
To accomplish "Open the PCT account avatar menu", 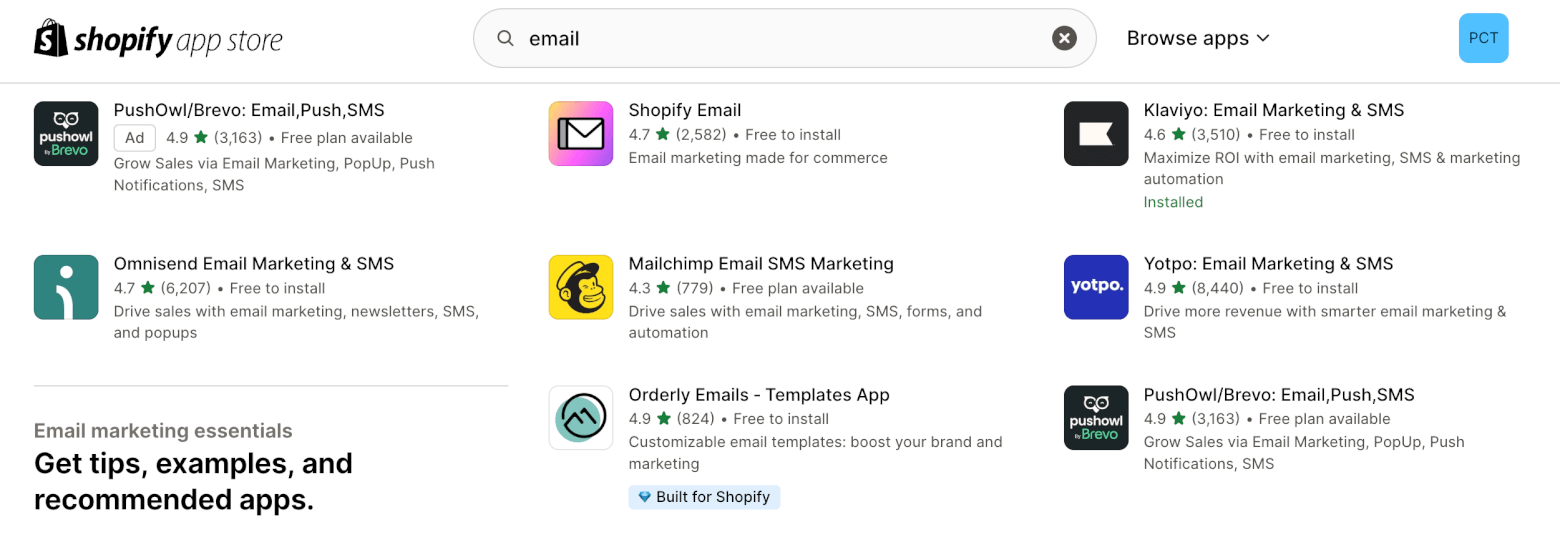I will point(1484,39).
